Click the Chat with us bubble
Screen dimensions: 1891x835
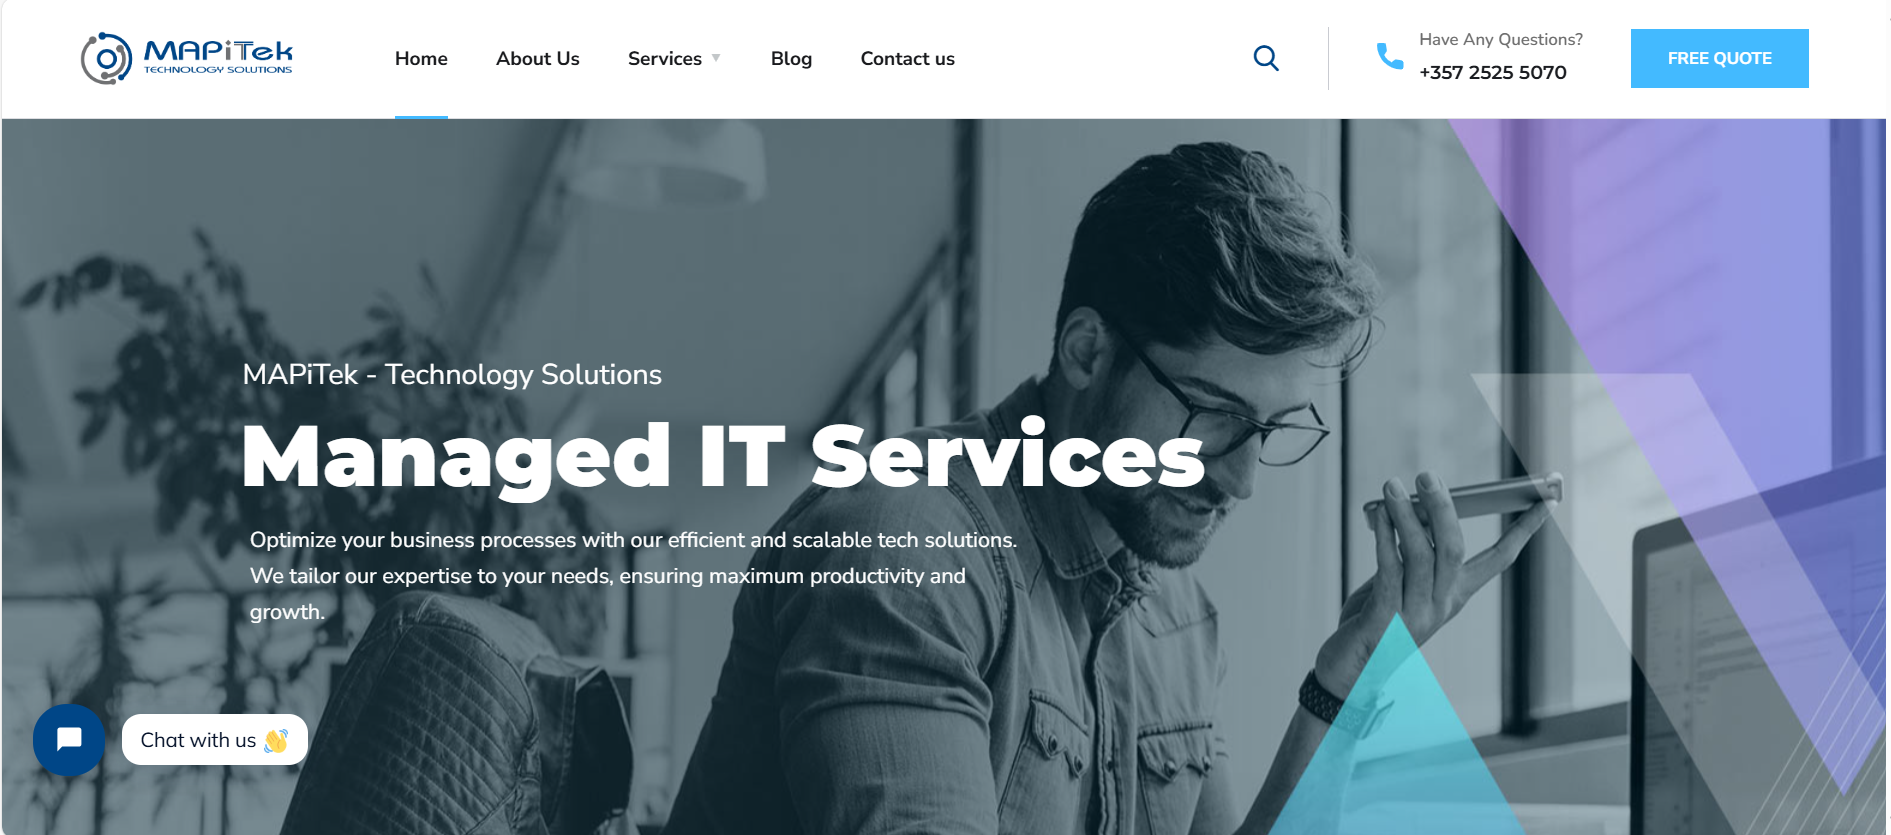coord(215,740)
